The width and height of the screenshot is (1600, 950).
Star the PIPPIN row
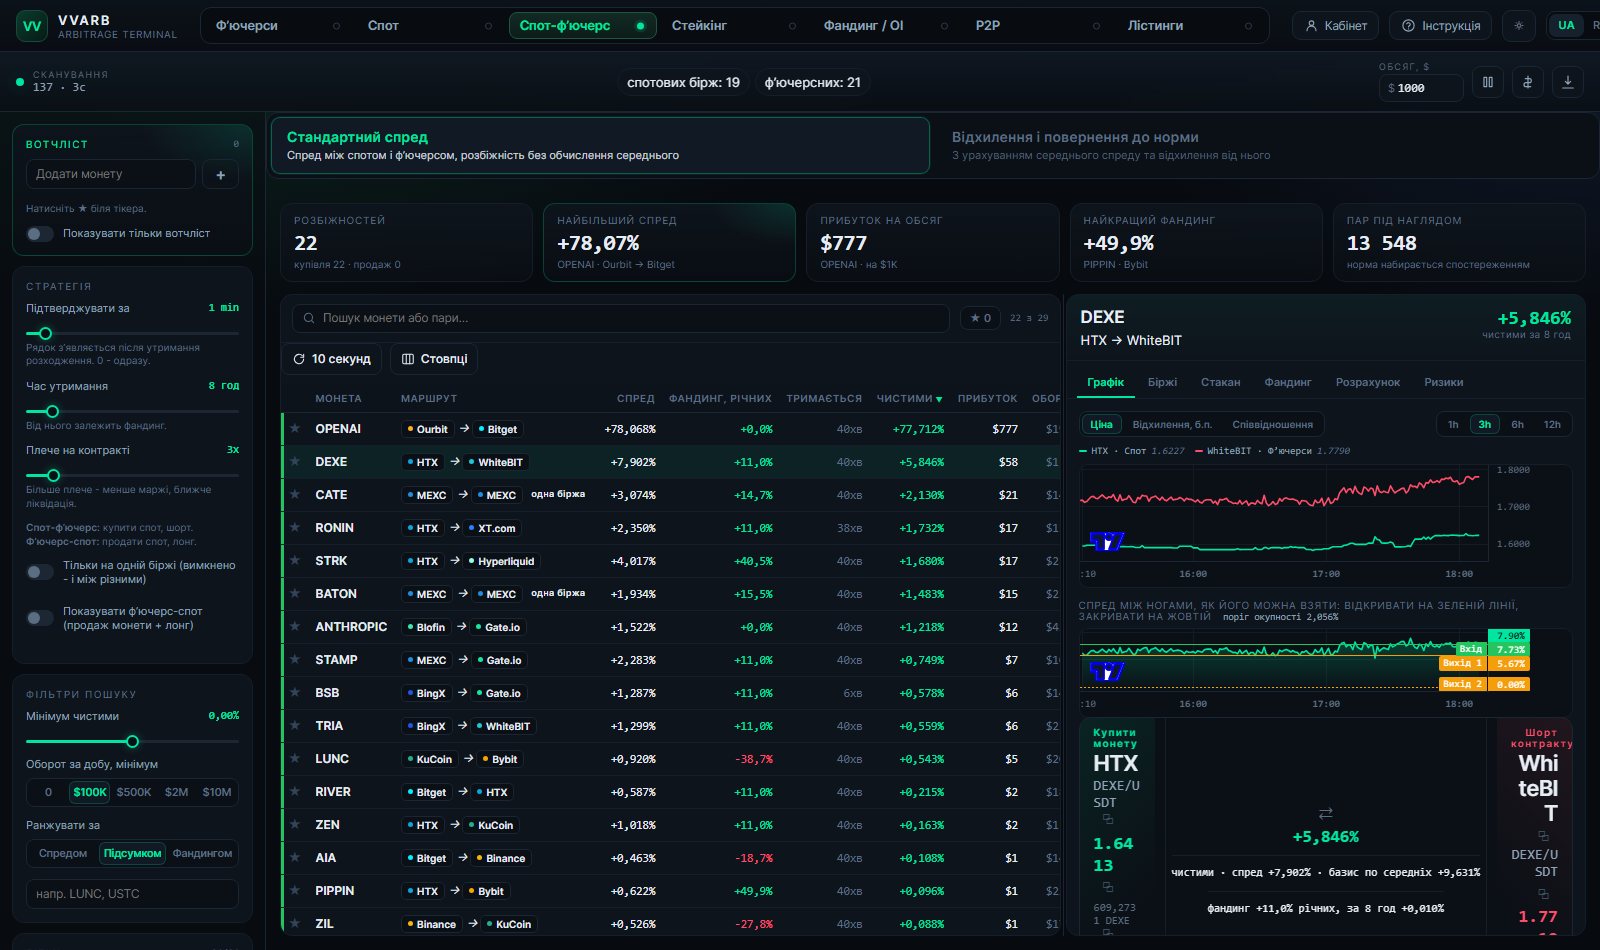coord(295,890)
